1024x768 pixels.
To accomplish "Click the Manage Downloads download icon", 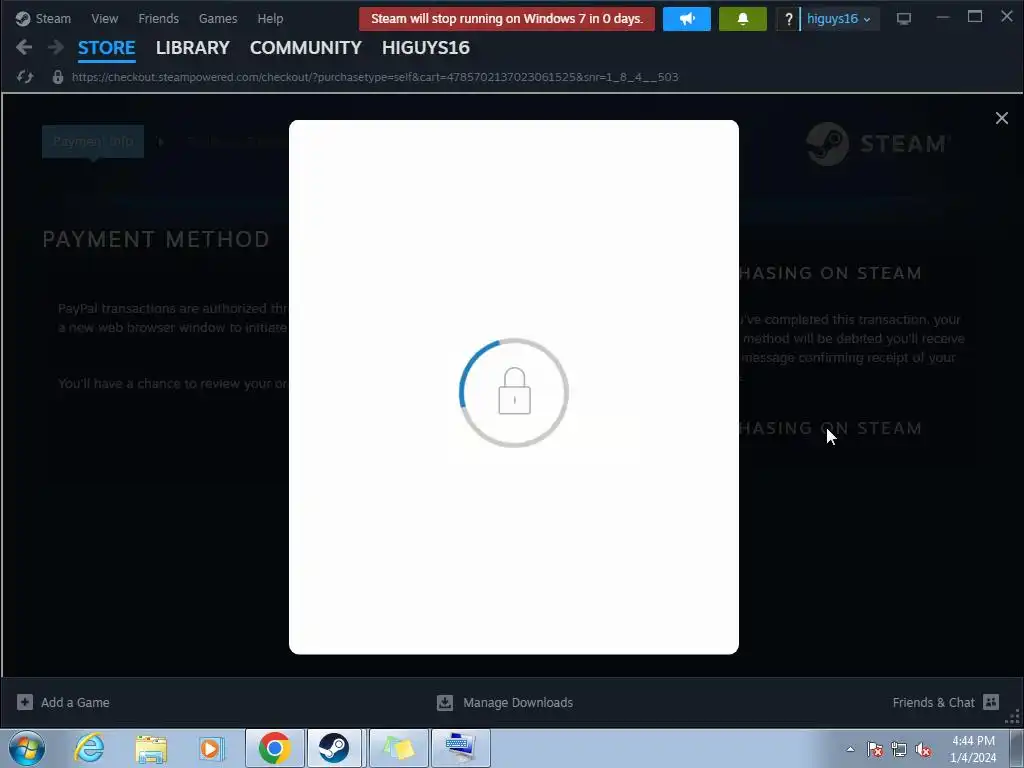I will pyautogui.click(x=445, y=702).
